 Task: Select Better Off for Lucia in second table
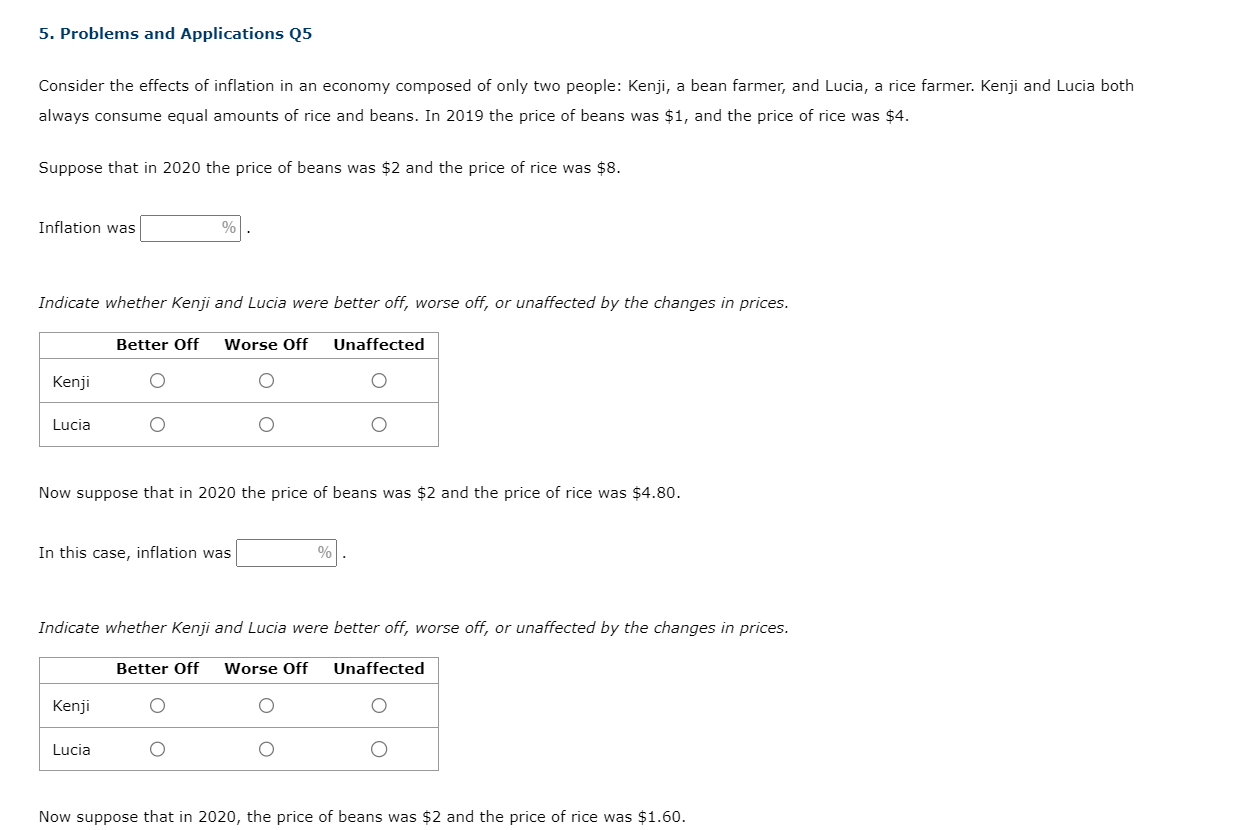pos(157,749)
